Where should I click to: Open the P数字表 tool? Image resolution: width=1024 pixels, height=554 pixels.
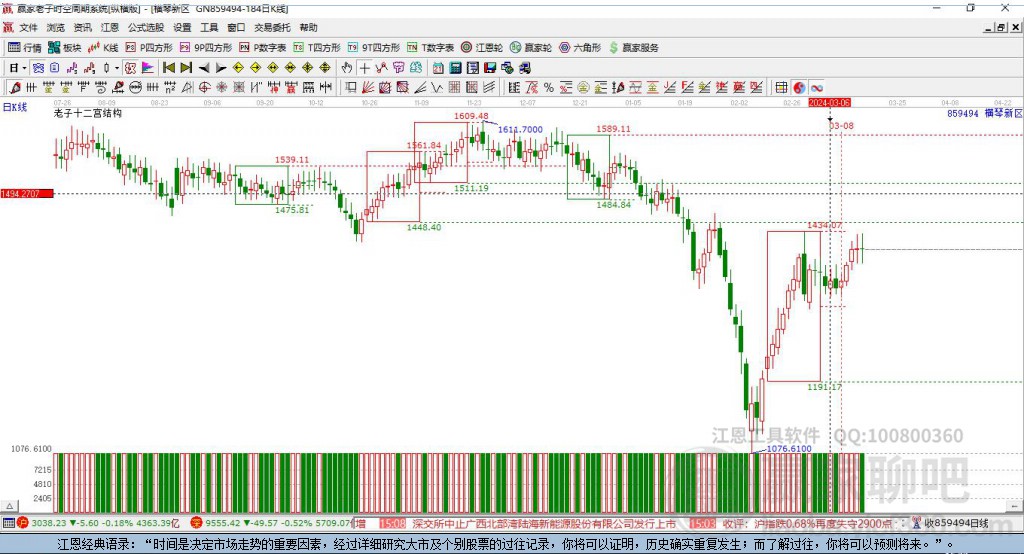pyautogui.click(x=263, y=48)
